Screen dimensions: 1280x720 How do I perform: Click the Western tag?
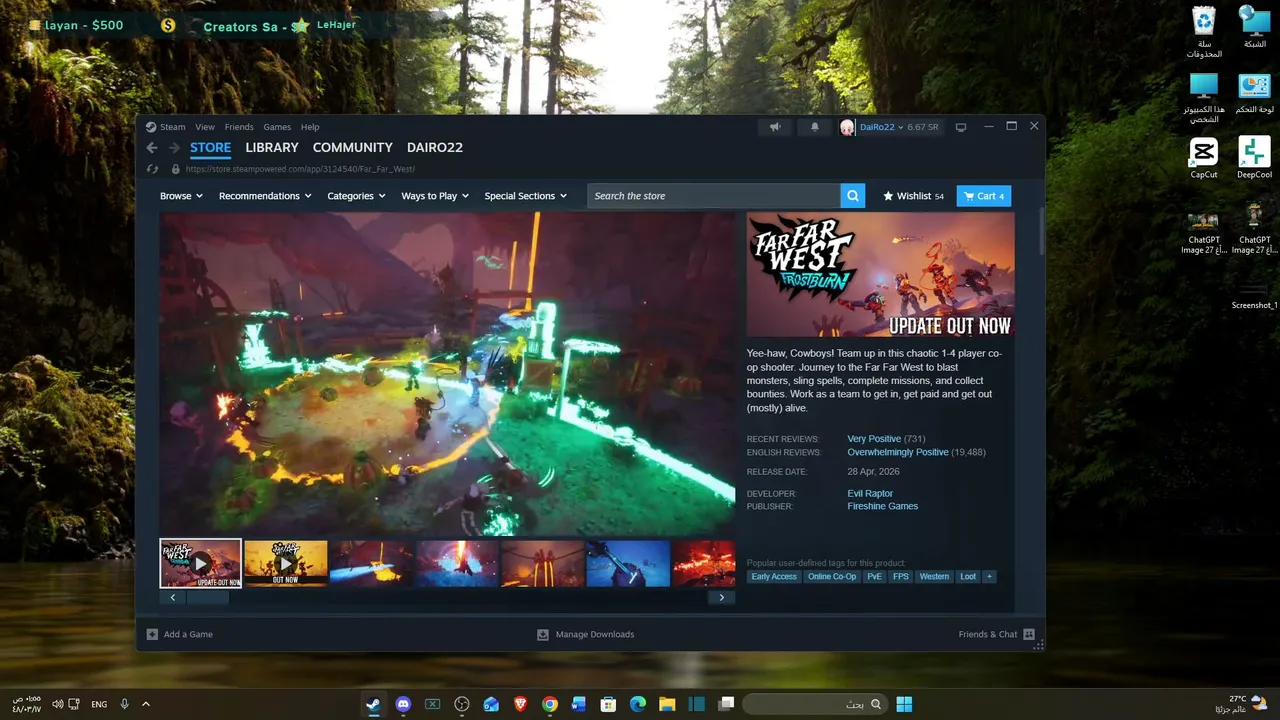[934, 576]
